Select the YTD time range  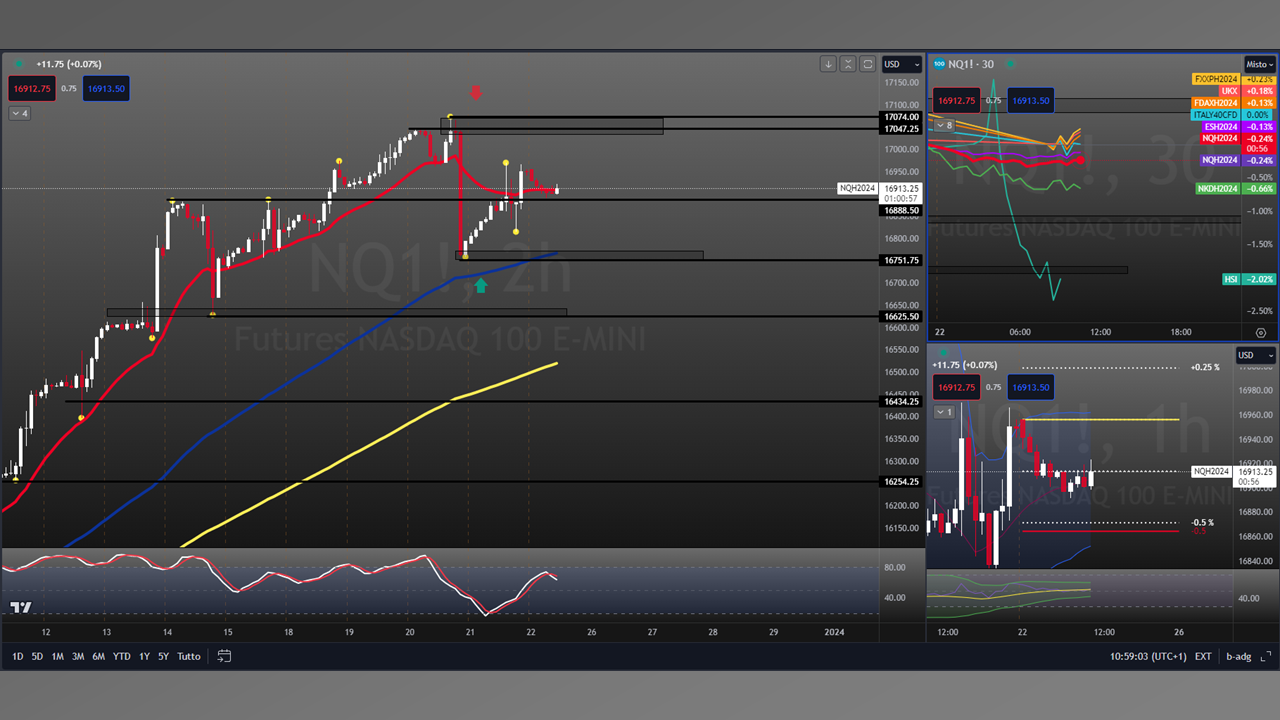[x=121, y=656]
